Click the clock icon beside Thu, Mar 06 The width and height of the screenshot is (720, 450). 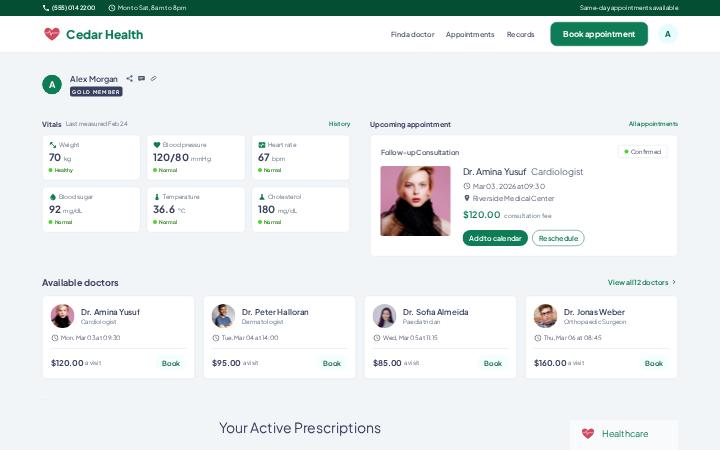point(538,338)
